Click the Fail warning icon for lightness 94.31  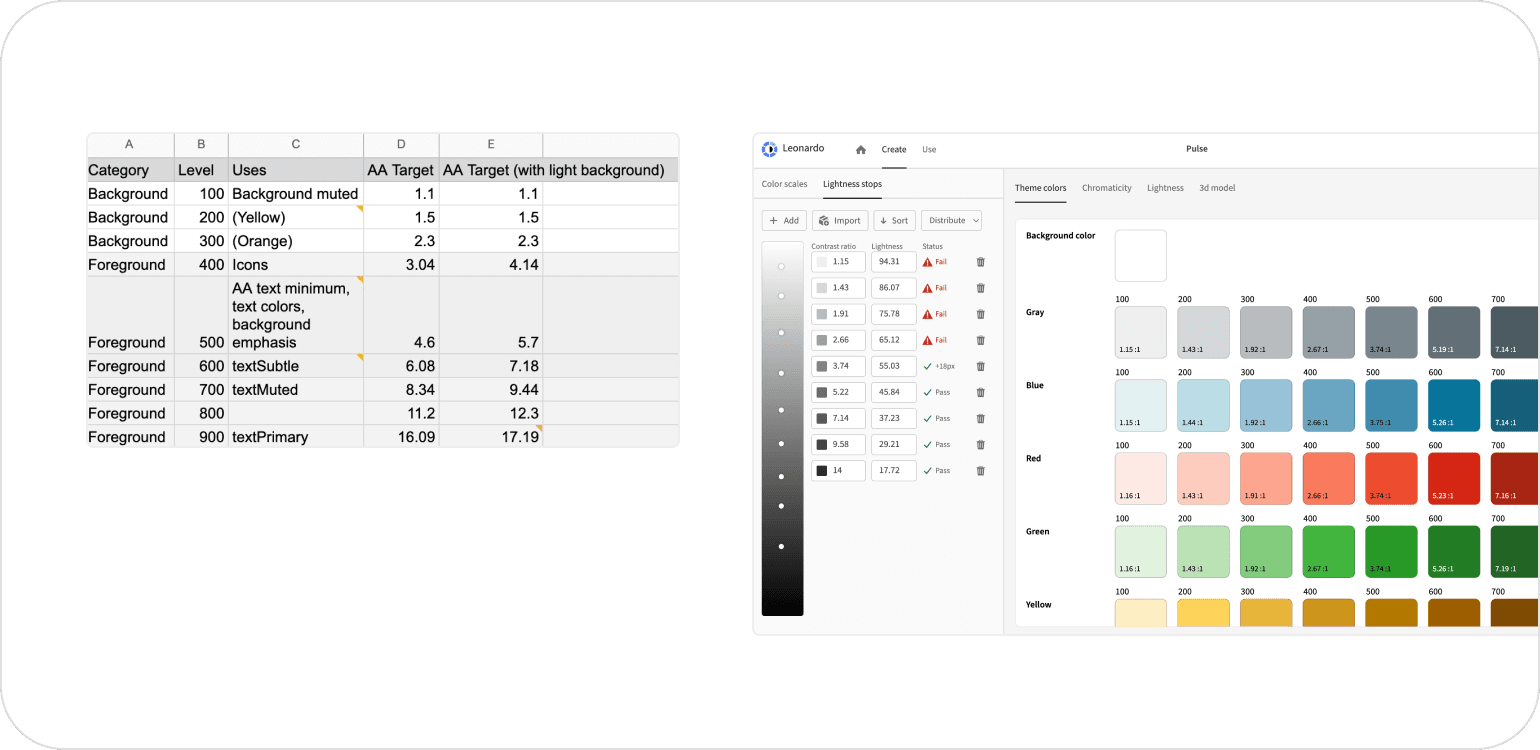pos(927,262)
